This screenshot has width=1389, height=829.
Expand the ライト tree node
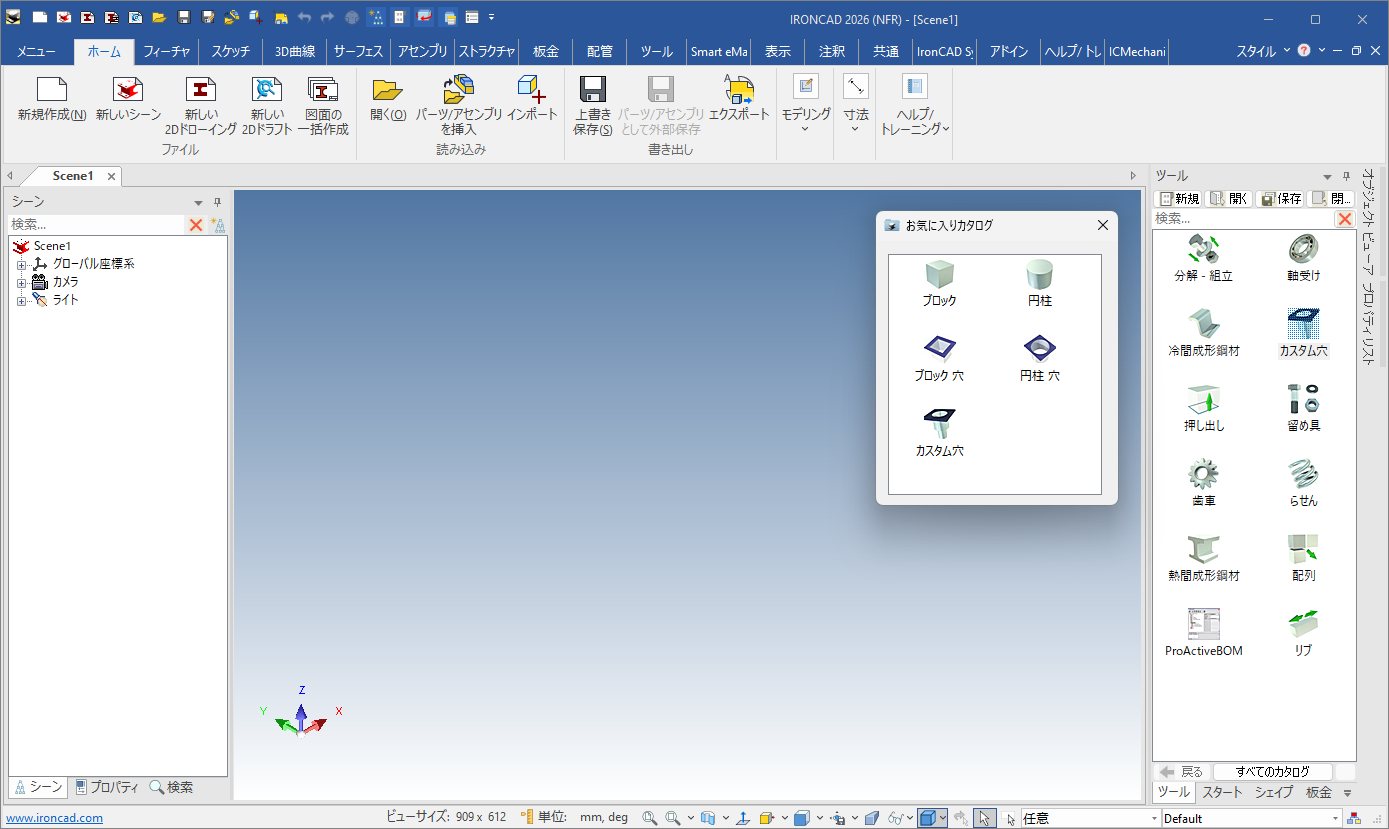tap(21, 301)
